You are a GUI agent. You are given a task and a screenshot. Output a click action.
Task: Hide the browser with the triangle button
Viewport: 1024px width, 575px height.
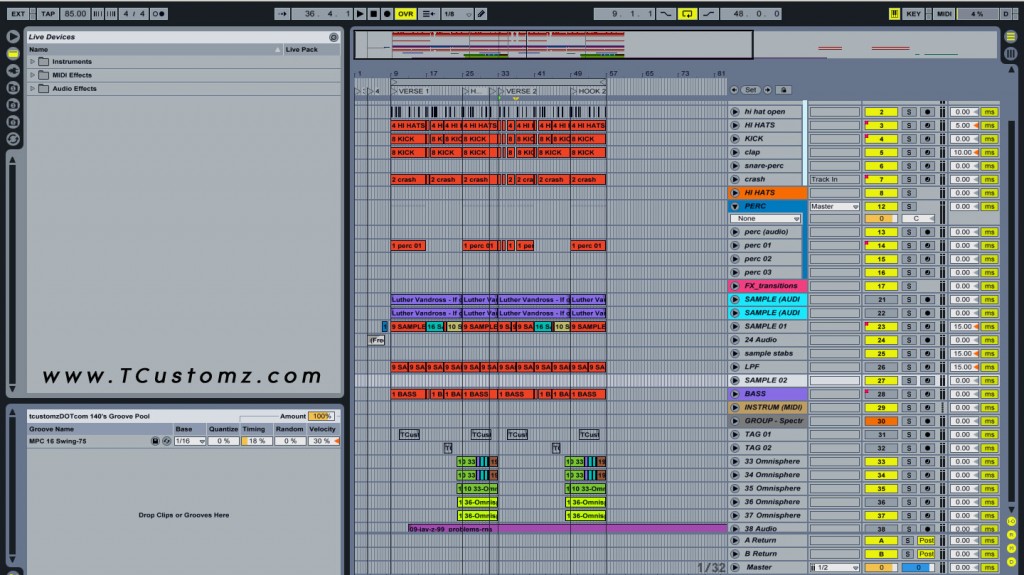pos(12,37)
